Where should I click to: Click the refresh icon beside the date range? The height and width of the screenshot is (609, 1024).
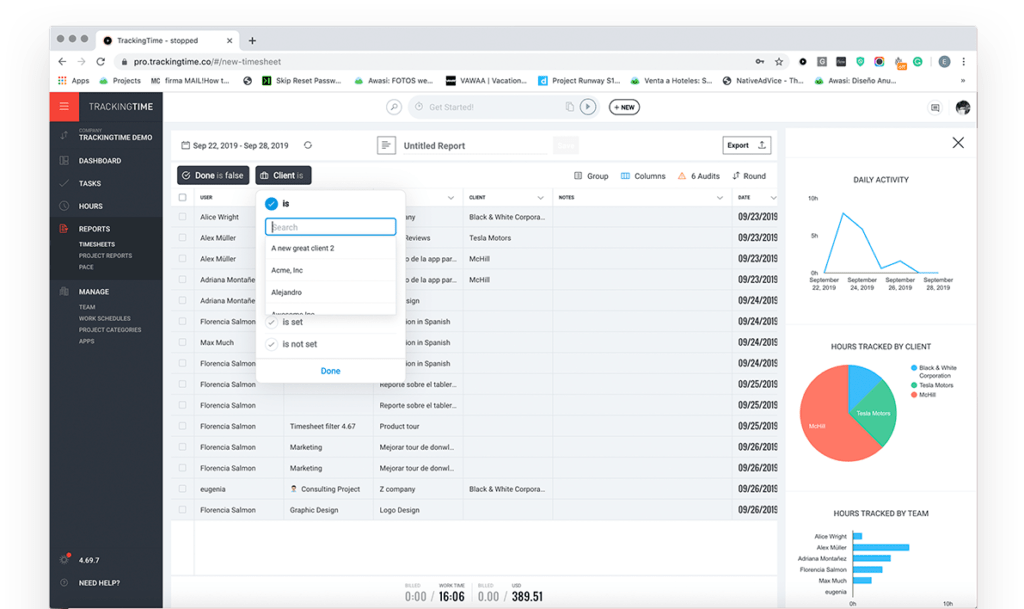click(308, 145)
